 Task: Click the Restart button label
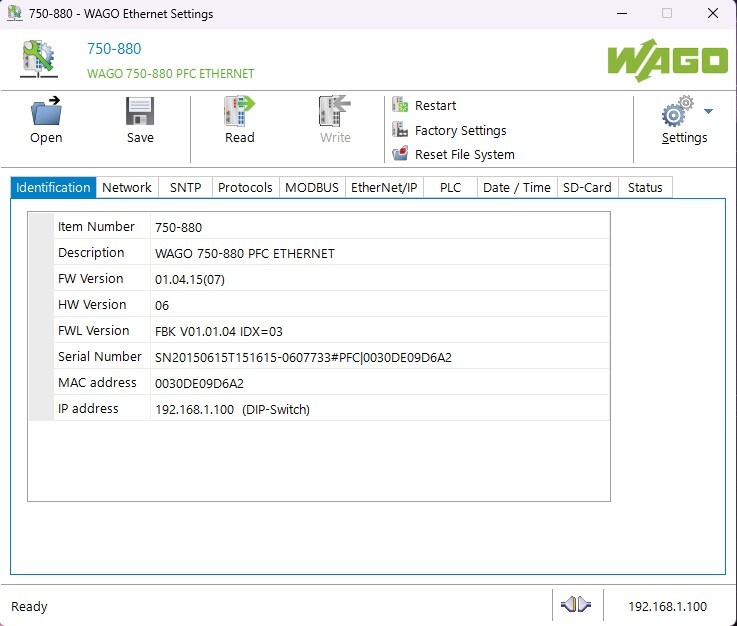pos(435,105)
